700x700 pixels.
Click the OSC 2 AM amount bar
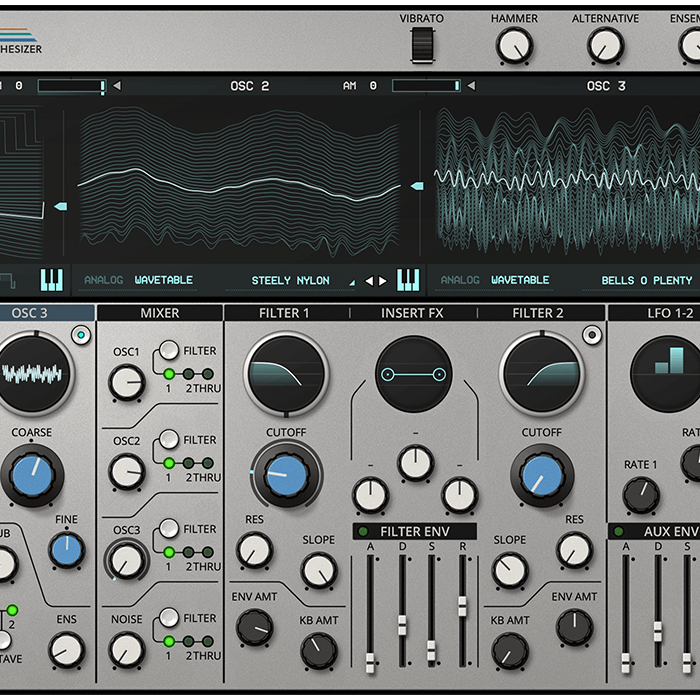click(x=426, y=86)
